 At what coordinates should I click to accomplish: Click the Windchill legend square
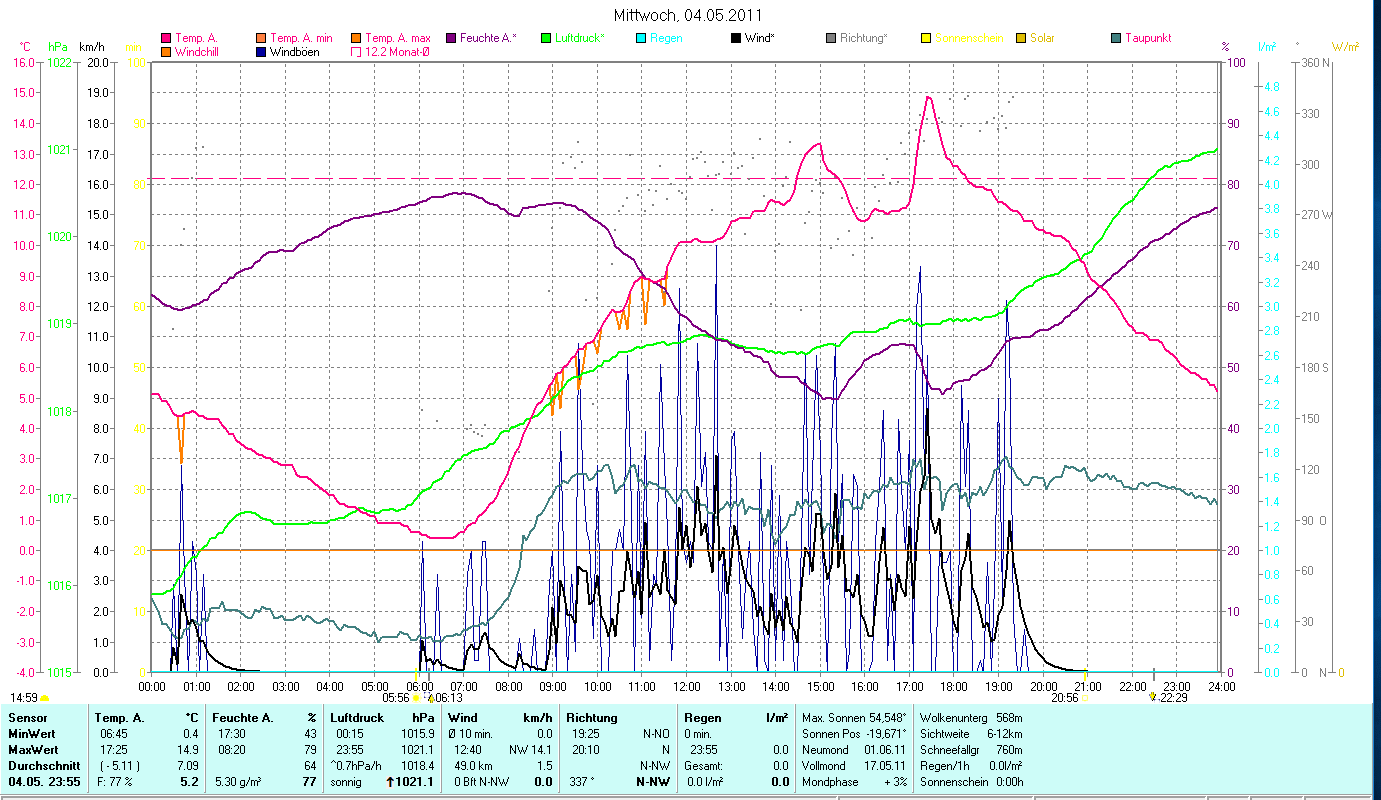coord(165,51)
